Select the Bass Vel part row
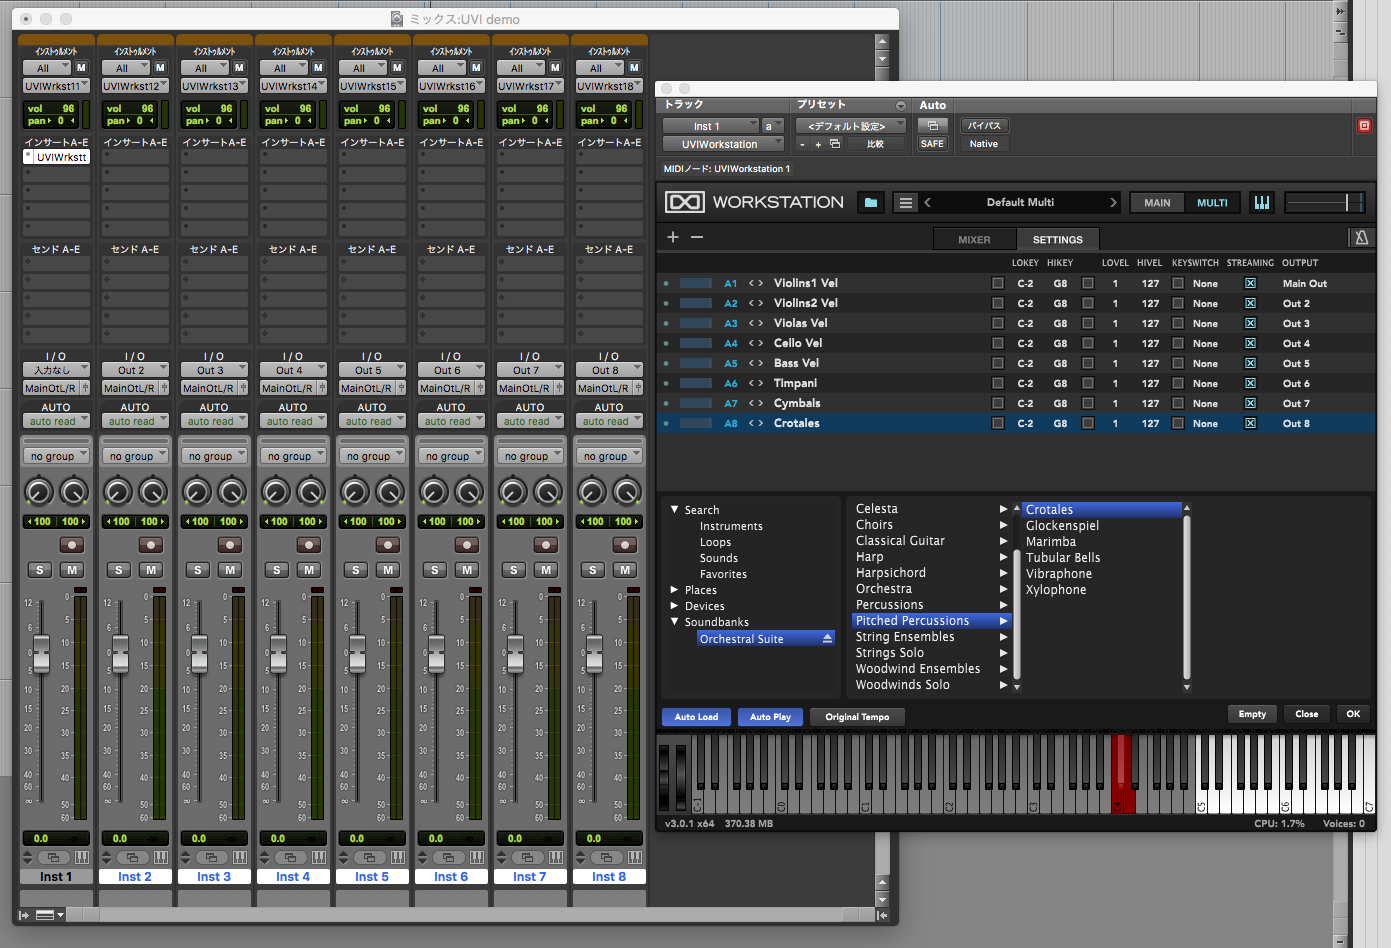This screenshot has width=1391, height=948. point(1016,363)
